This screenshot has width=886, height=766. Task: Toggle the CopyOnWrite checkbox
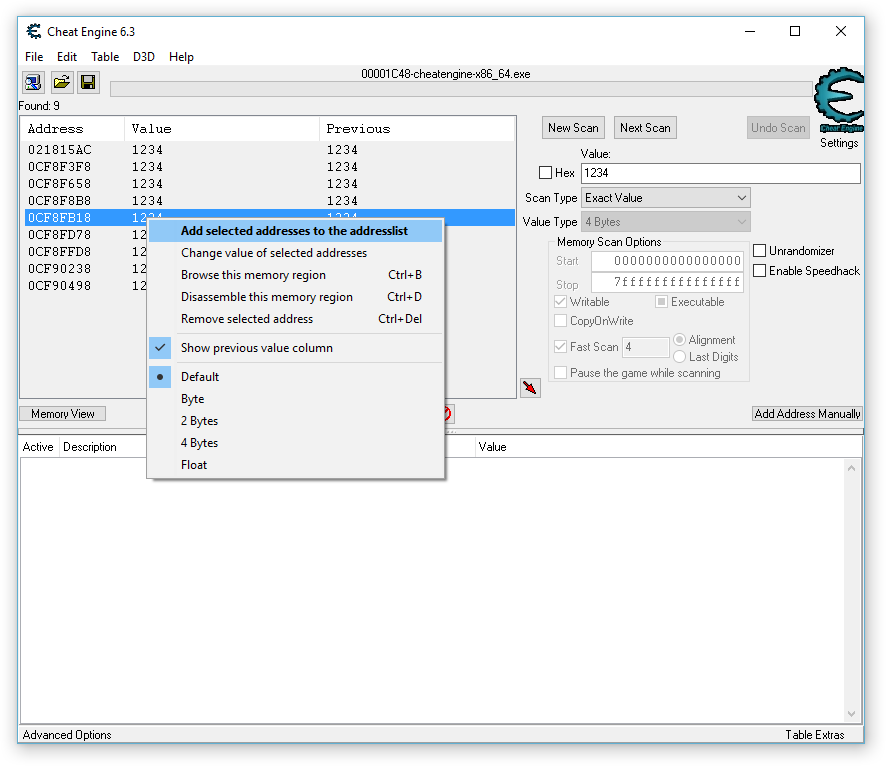561,321
